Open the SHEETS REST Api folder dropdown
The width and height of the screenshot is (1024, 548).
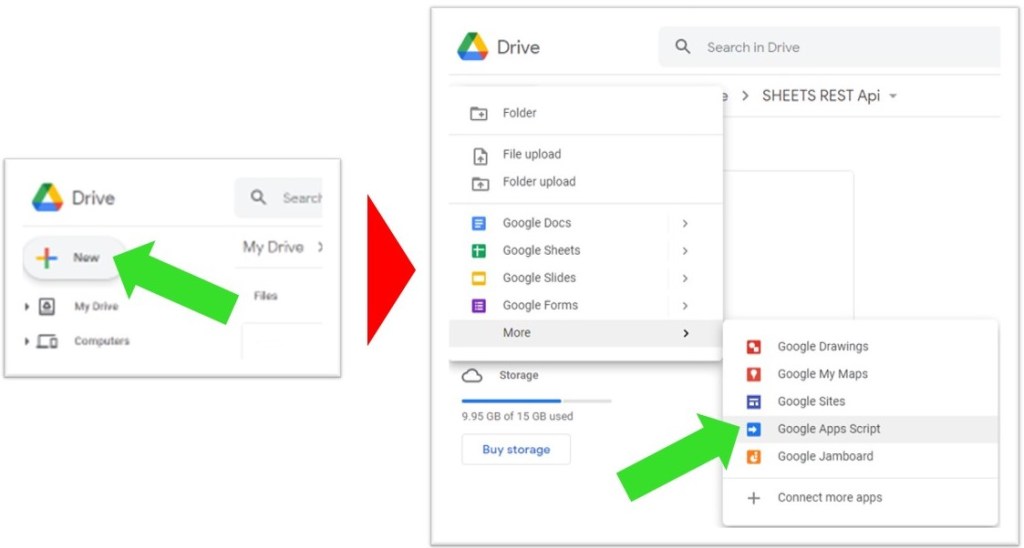pyautogui.click(x=893, y=96)
